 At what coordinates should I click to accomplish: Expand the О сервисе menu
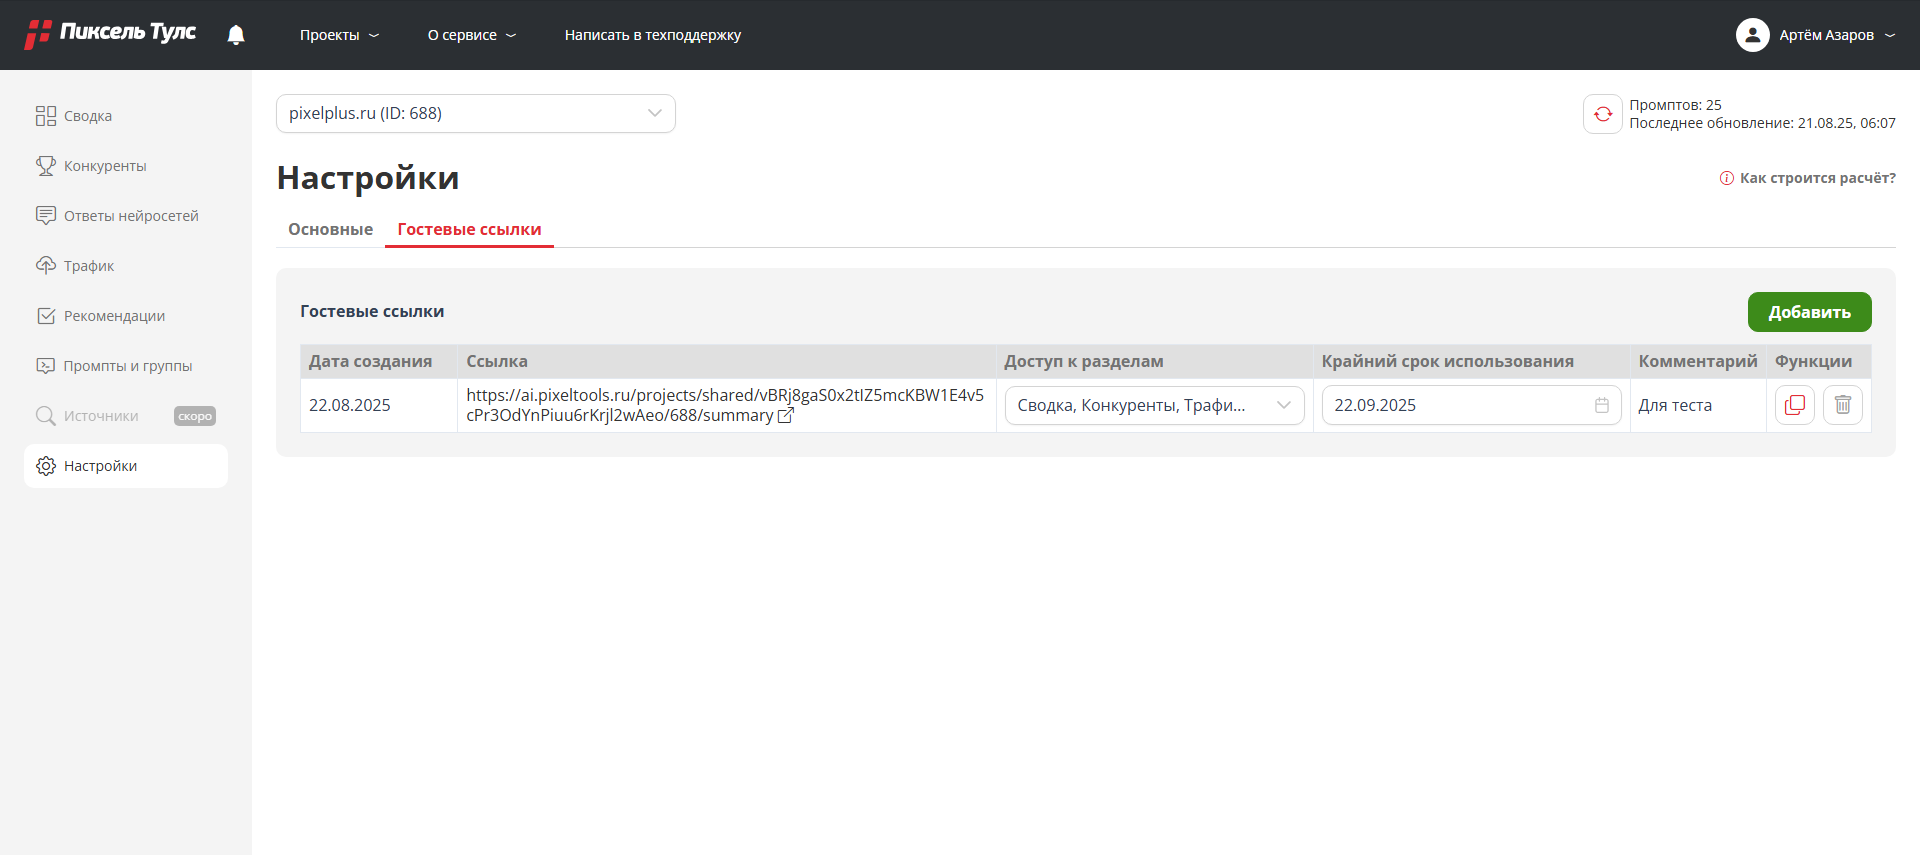tap(472, 35)
